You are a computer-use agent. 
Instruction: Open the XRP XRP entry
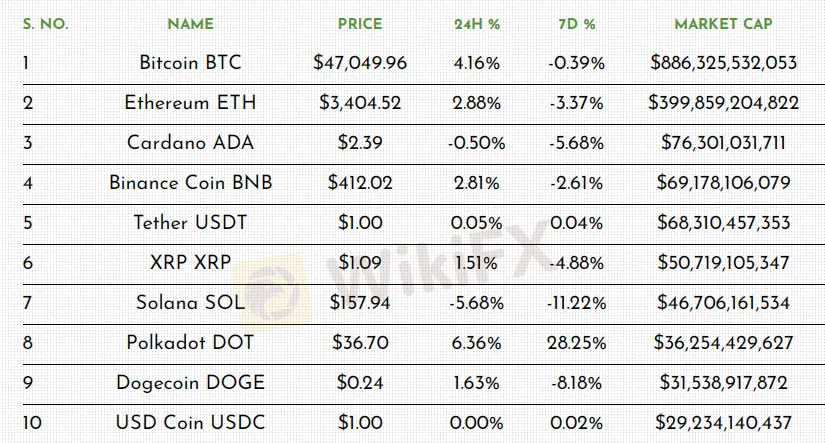tap(190, 263)
